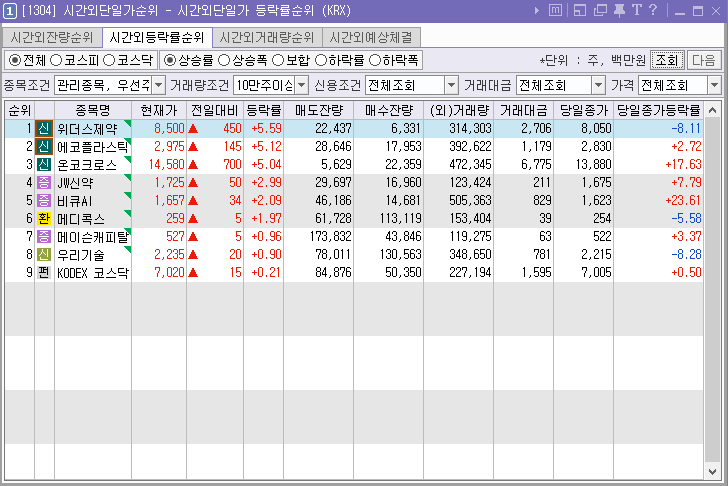This screenshot has width=728, height=486.
Task: Select the 상승폭 radio button
Action: (x=224, y=60)
